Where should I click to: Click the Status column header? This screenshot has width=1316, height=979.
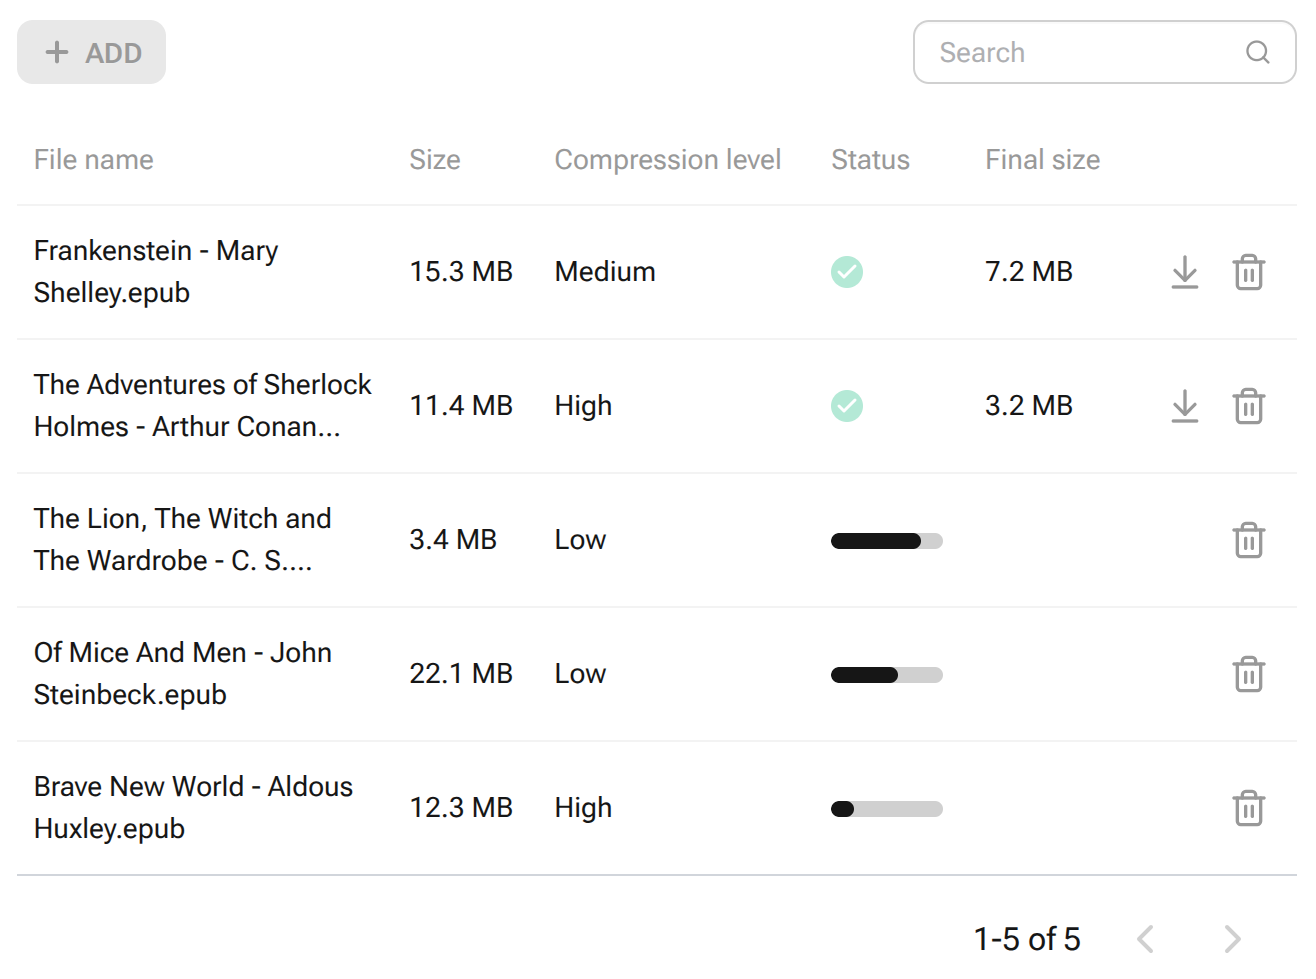pyautogui.click(x=870, y=159)
